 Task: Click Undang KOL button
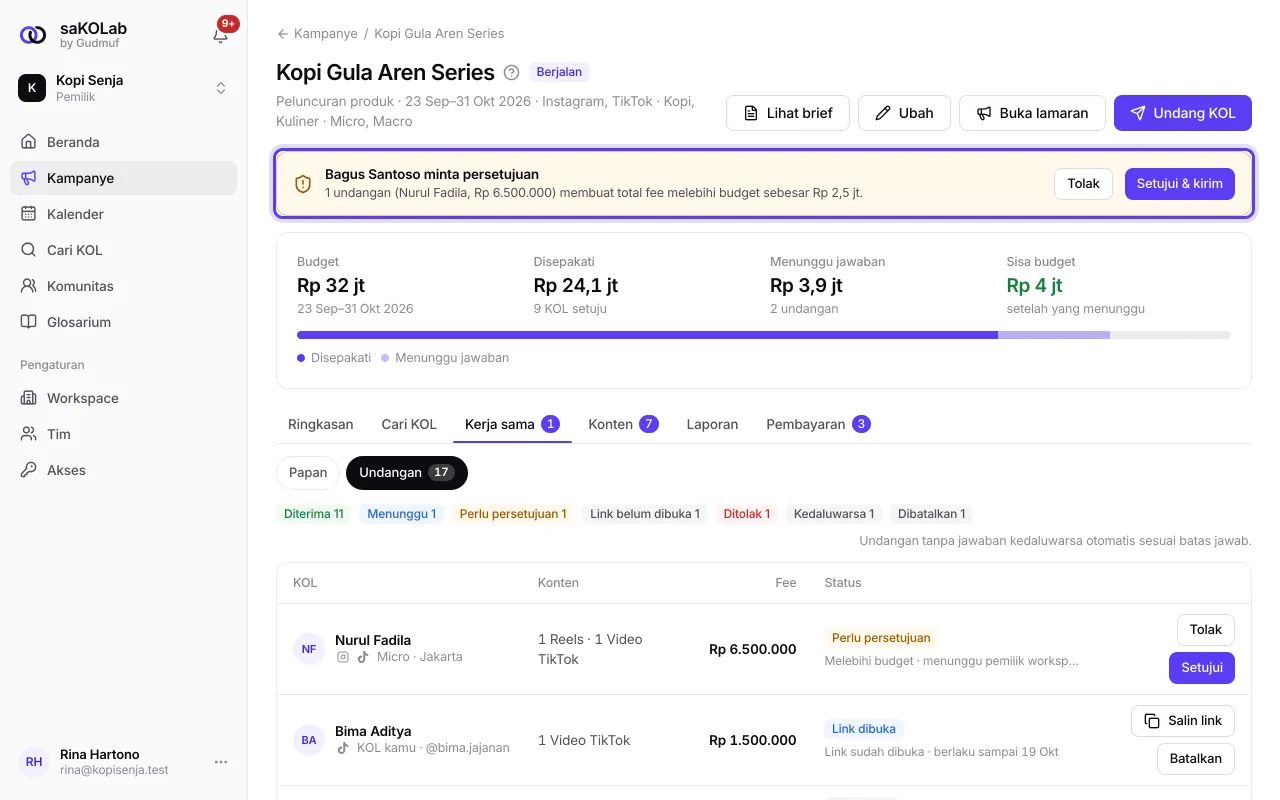(x=1183, y=113)
